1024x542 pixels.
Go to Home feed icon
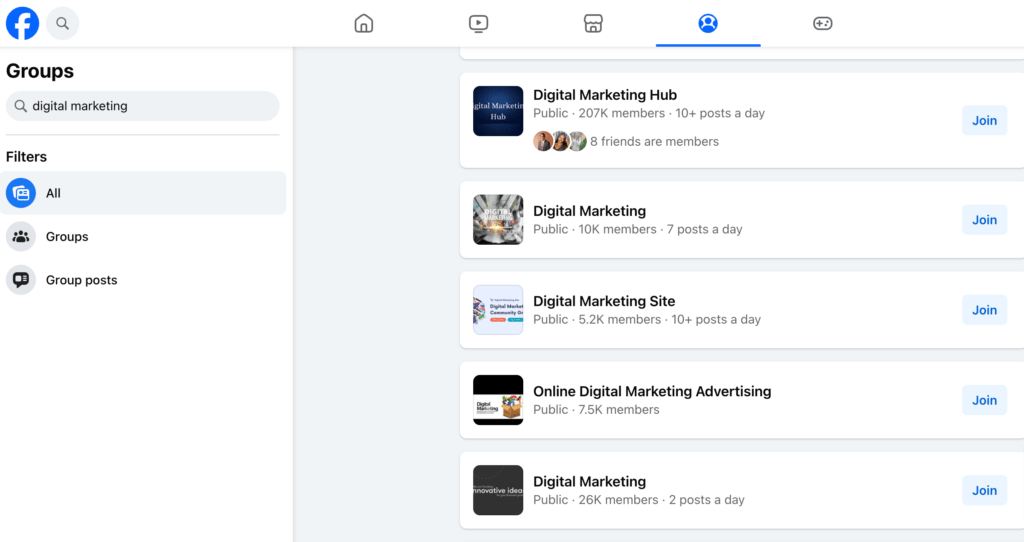(364, 24)
